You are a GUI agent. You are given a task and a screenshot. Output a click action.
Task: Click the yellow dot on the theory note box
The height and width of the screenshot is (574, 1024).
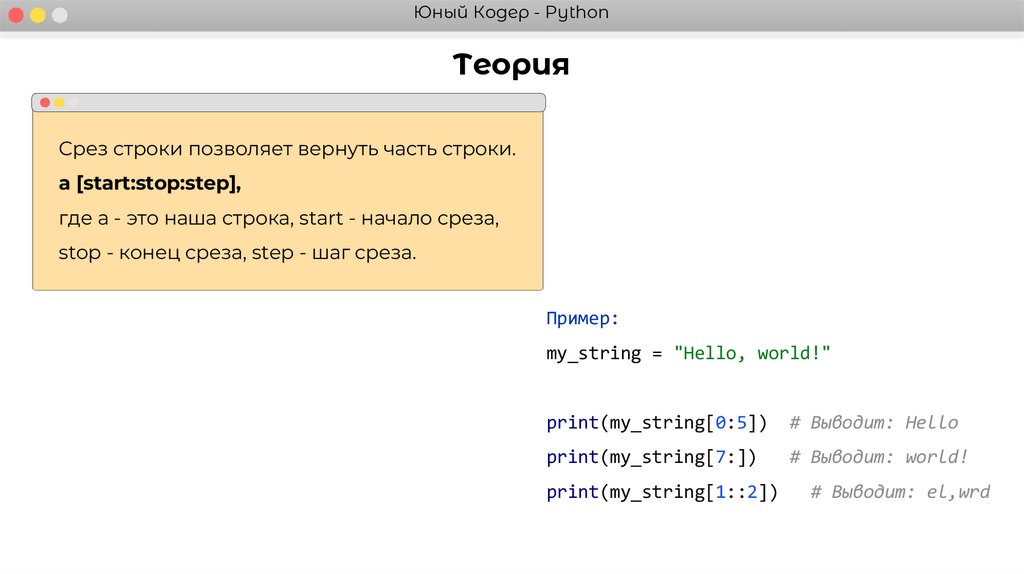point(59,102)
